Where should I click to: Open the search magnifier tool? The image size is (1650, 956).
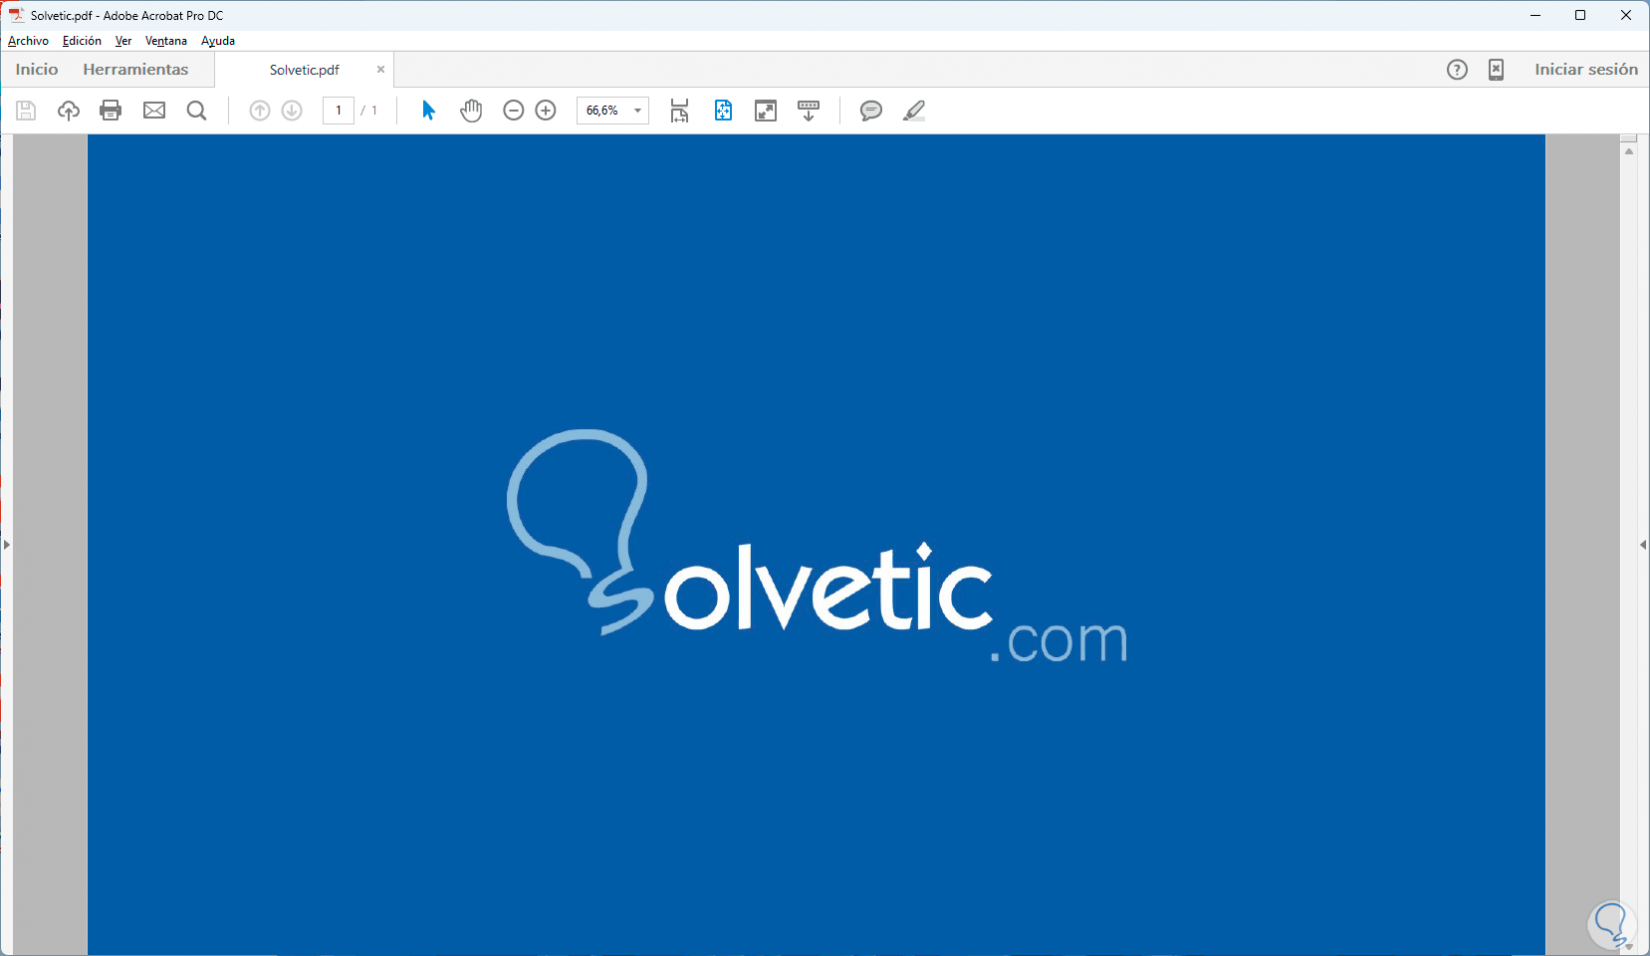coord(197,110)
